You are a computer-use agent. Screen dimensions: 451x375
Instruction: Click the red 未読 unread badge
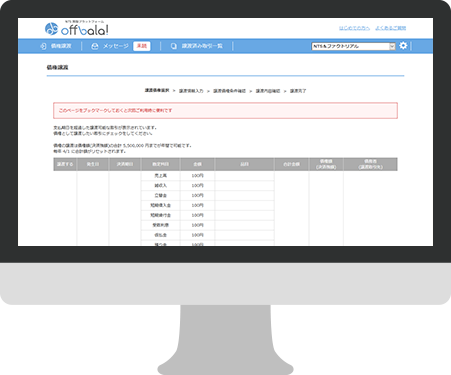[x=142, y=46]
